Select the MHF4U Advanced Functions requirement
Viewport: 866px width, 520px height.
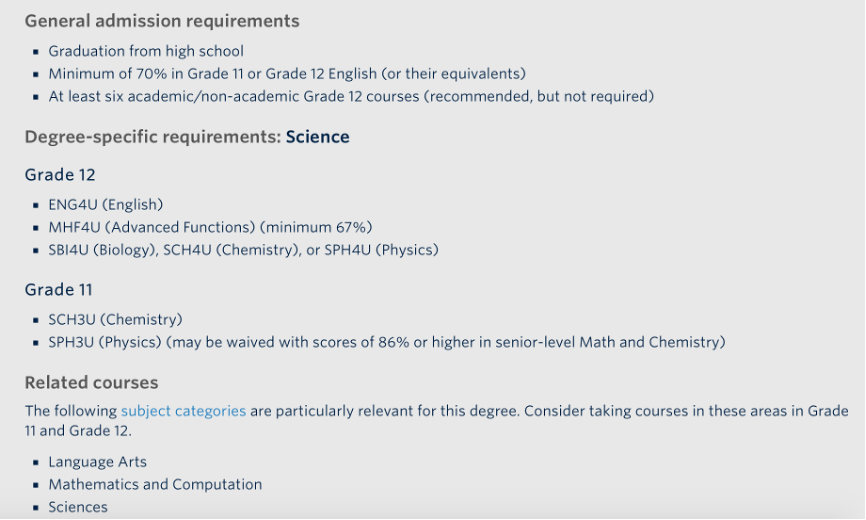(210, 227)
